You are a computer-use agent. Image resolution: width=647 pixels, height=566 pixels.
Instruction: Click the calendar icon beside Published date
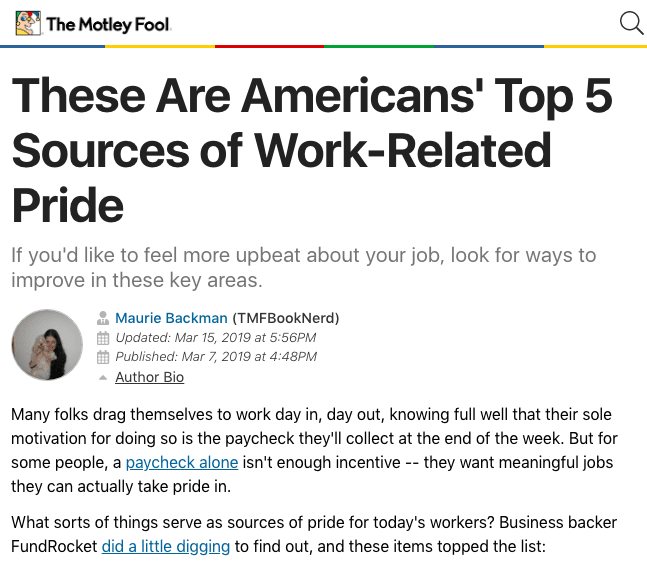103,357
